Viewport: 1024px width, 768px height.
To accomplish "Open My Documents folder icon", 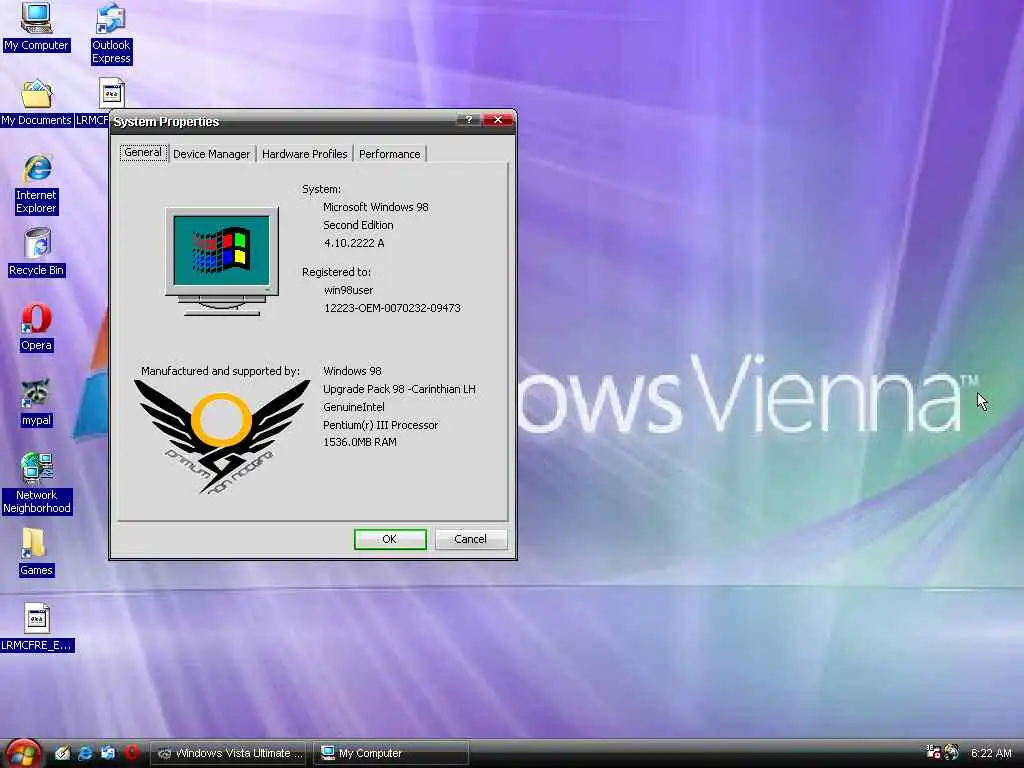I will tap(36, 103).
